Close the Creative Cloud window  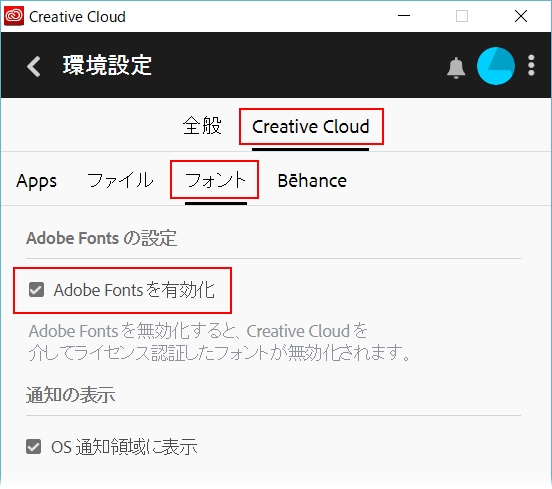521,16
